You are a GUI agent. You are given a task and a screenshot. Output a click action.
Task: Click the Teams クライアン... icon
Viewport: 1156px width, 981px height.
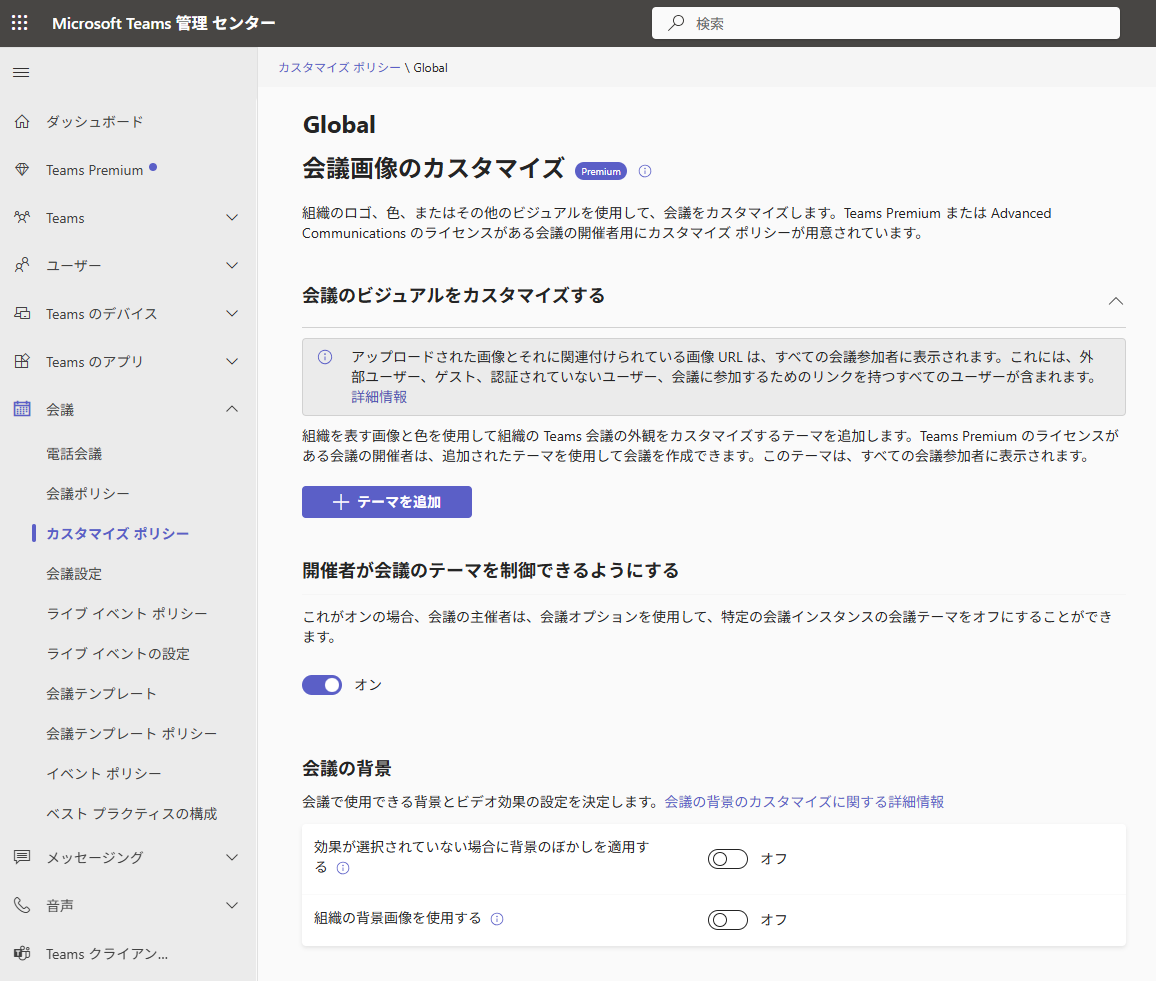[x=22, y=953]
